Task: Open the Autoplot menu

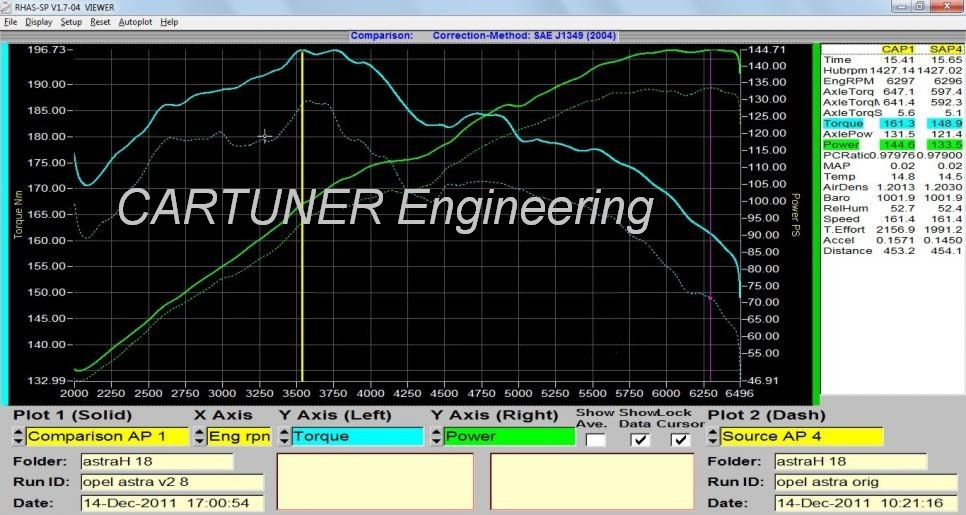Action: tap(135, 21)
